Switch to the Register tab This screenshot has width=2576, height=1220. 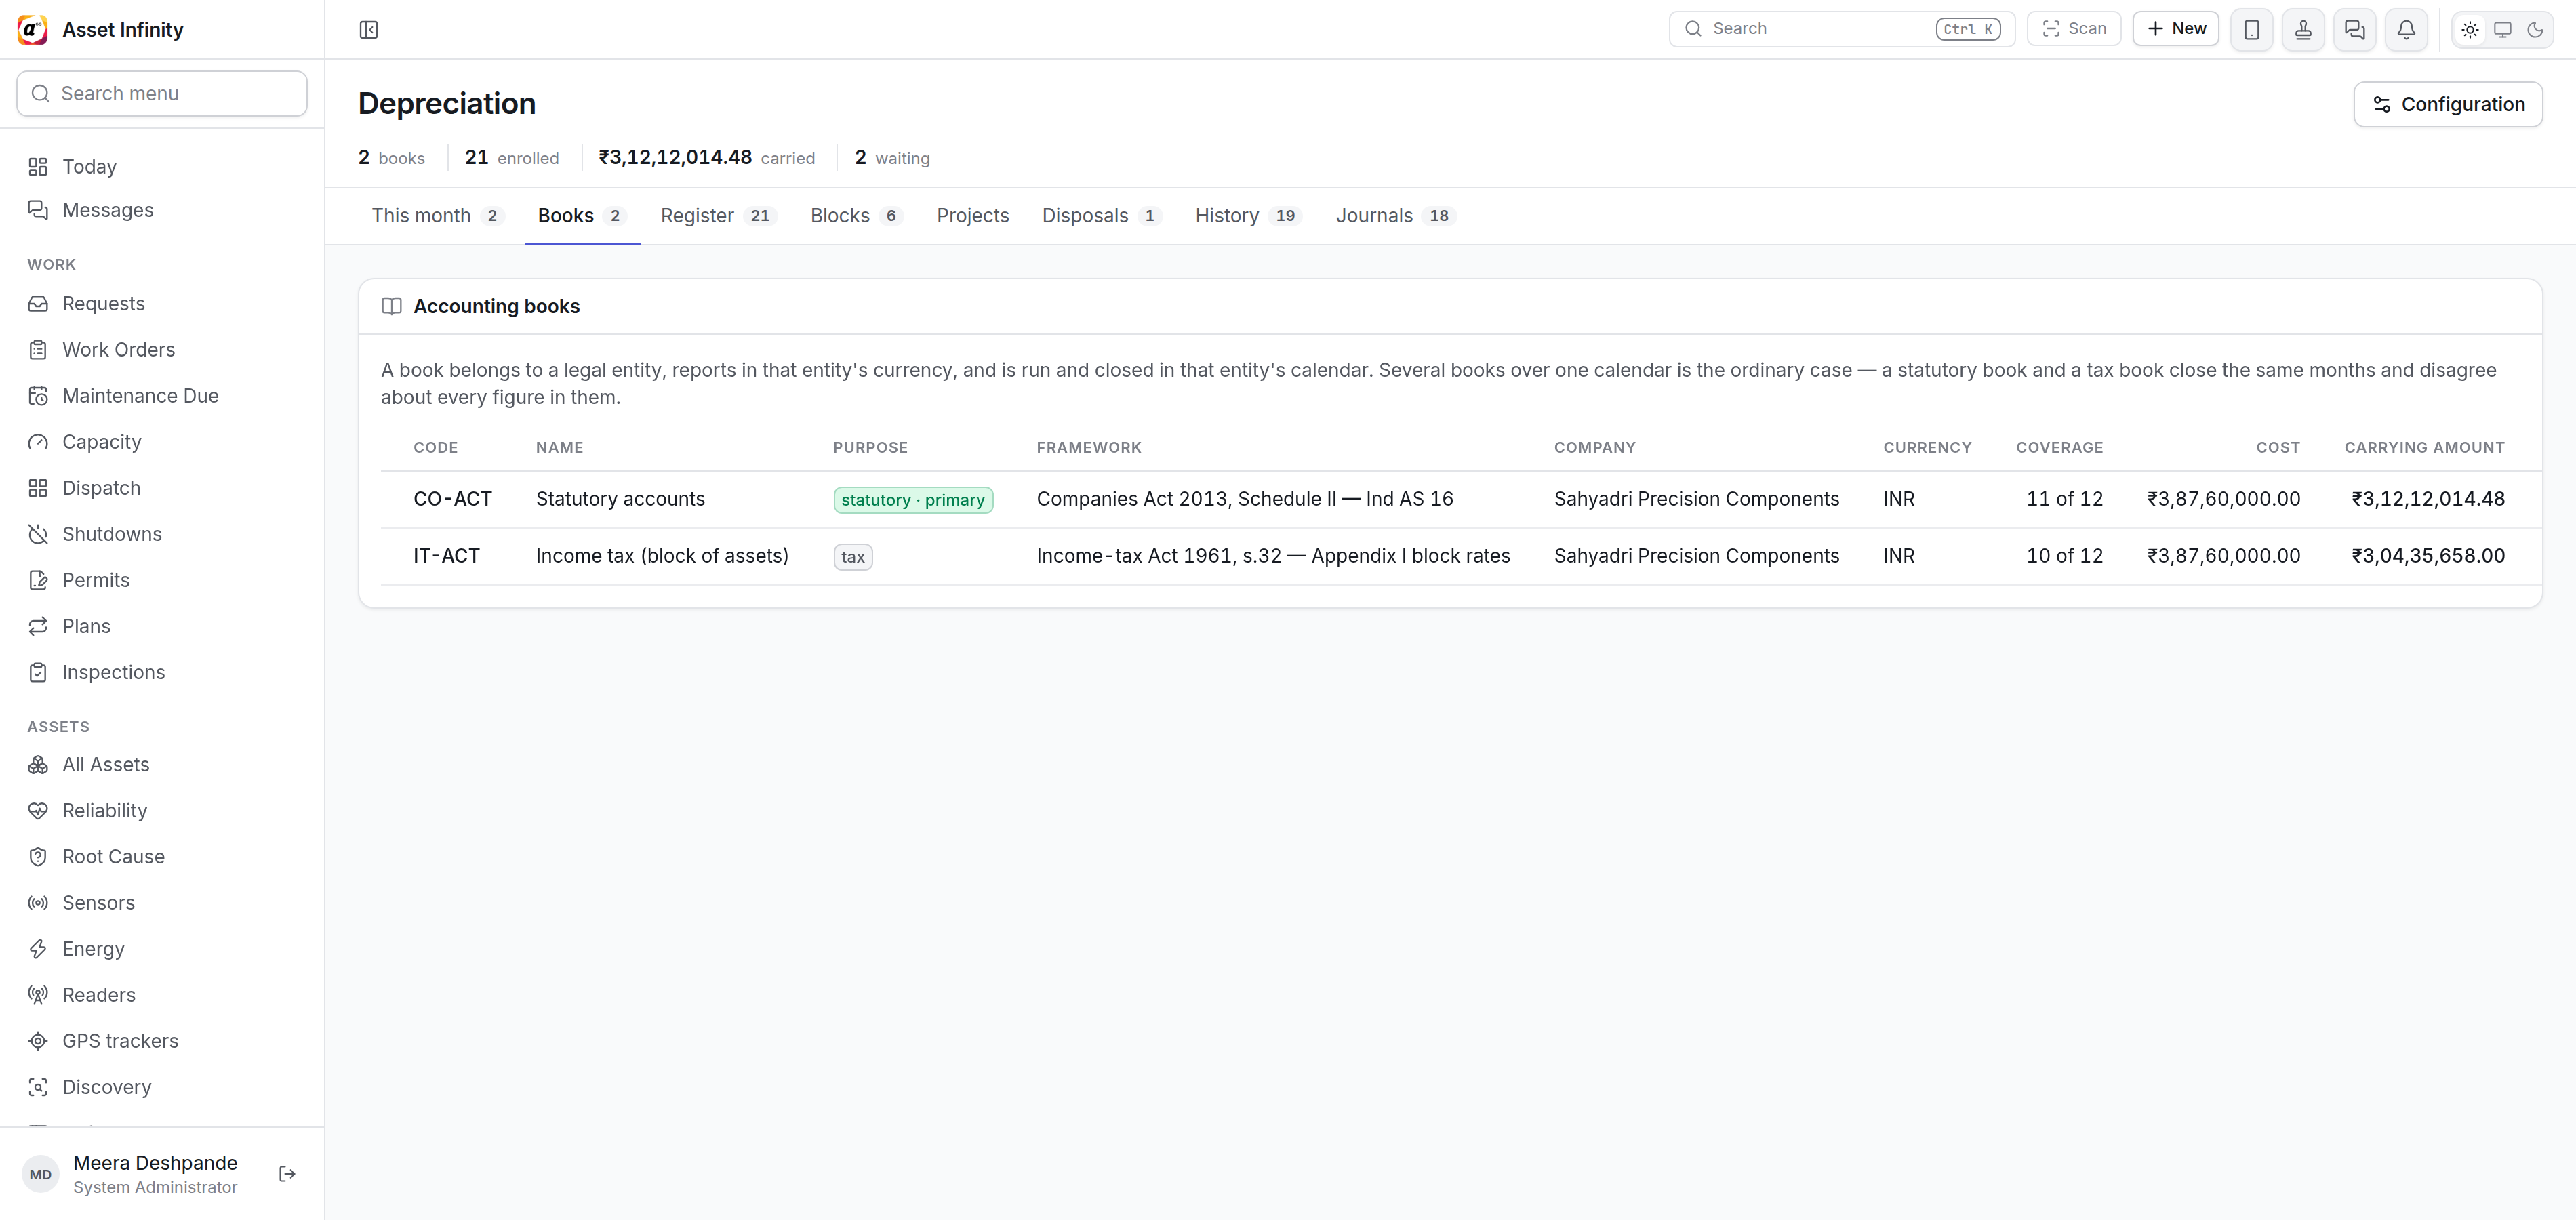click(x=718, y=216)
